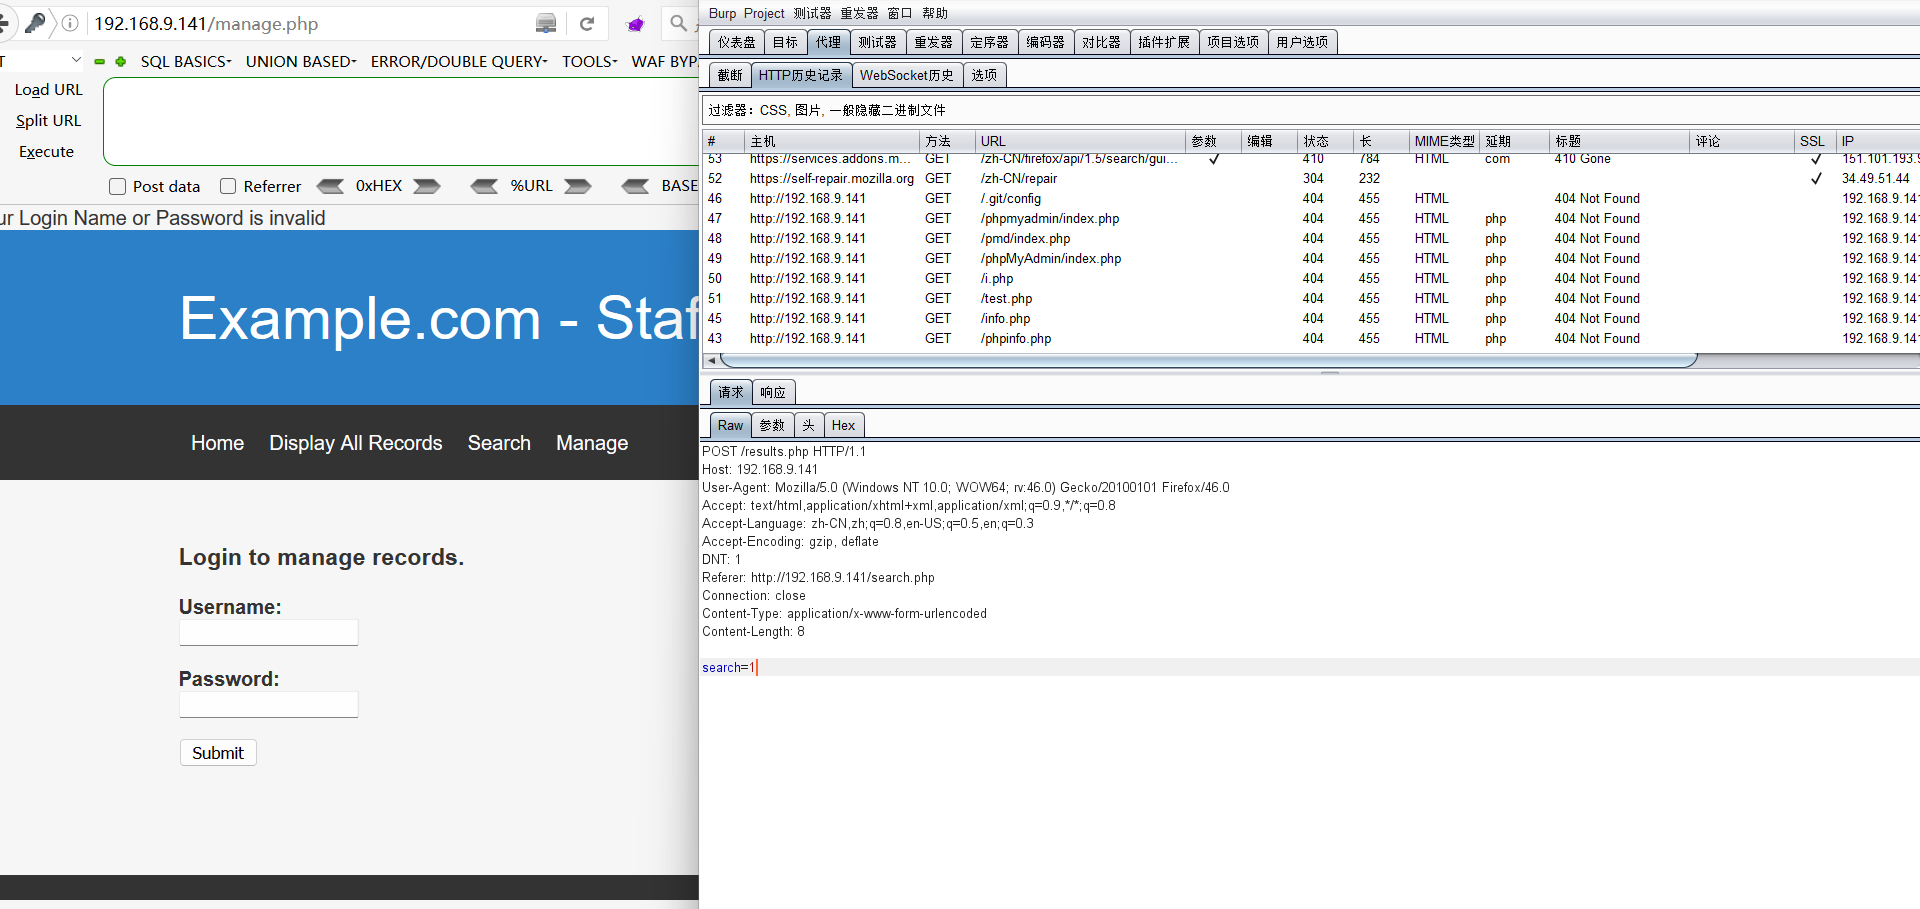Click the %URL decode left arrow
Image resolution: width=1920 pixels, height=909 pixels.
click(x=485, y=186)
